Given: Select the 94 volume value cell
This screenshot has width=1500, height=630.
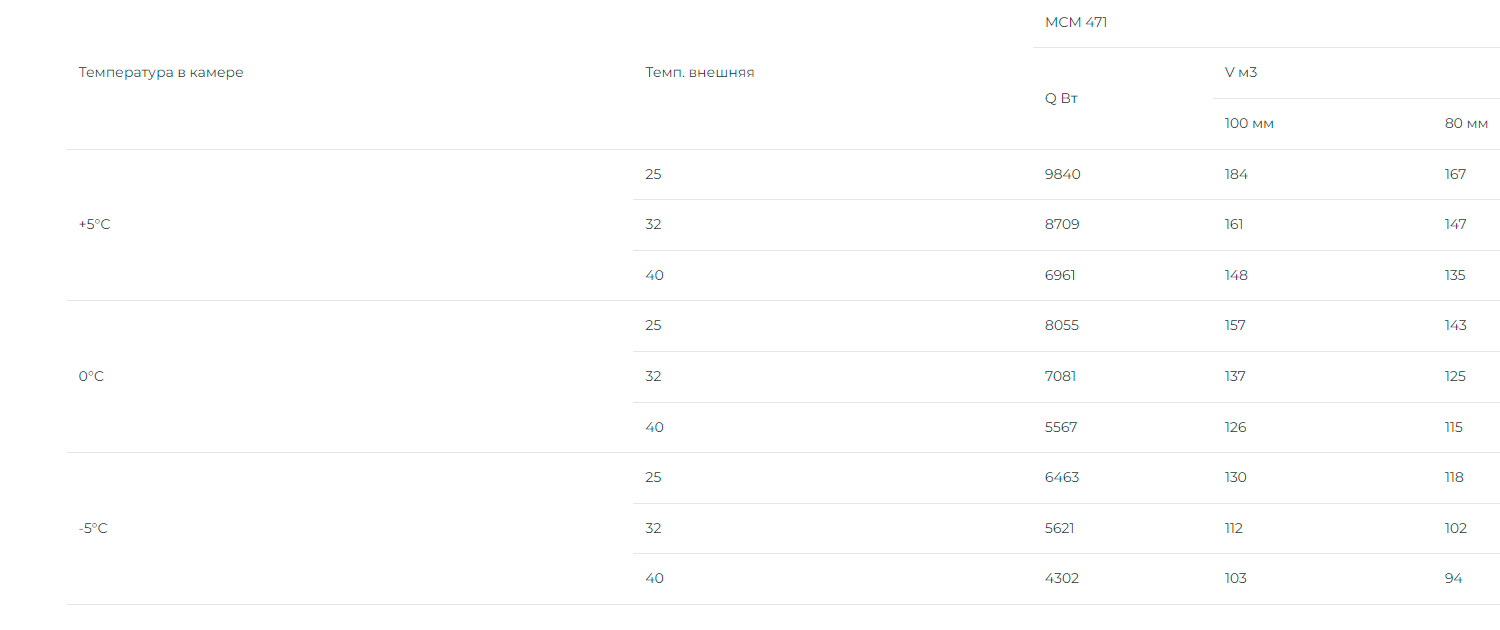Looking at the screenshot, I should pos(1453,579).
